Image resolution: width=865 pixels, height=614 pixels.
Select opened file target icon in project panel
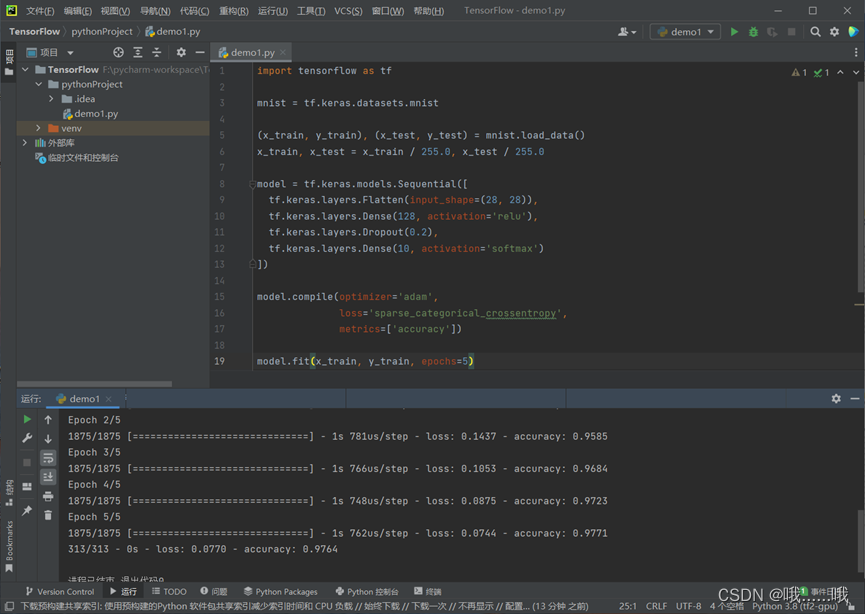tap(119, 52)
